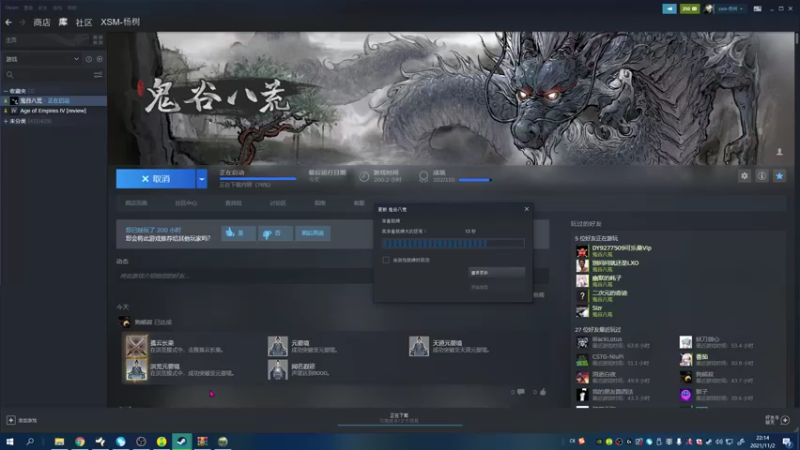Open friends and chat plus icon
Viewport: 800px width, 450px height.
click(785, 420)
